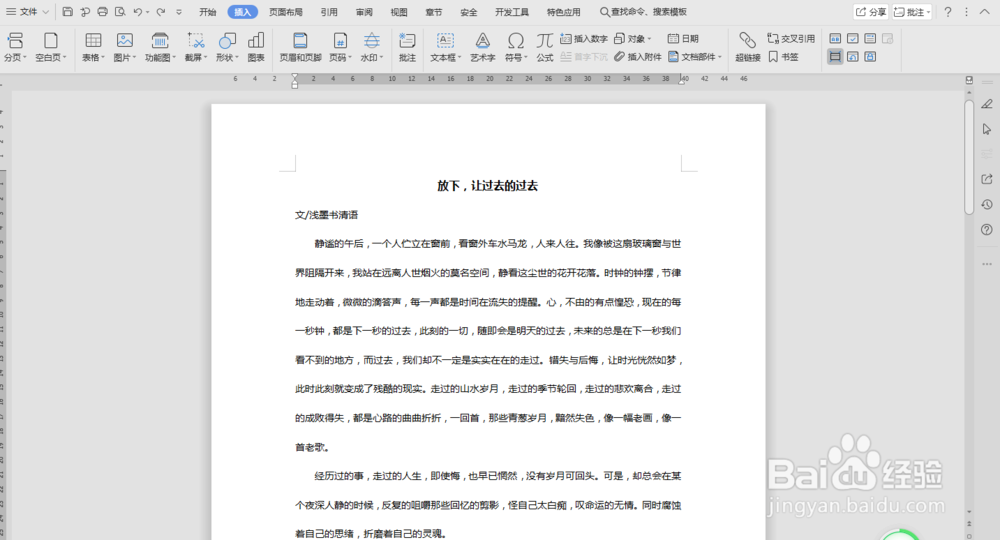The image size is (1000, 540).
Task: Click the help question mark icon
Action: (x=948, y=11)
